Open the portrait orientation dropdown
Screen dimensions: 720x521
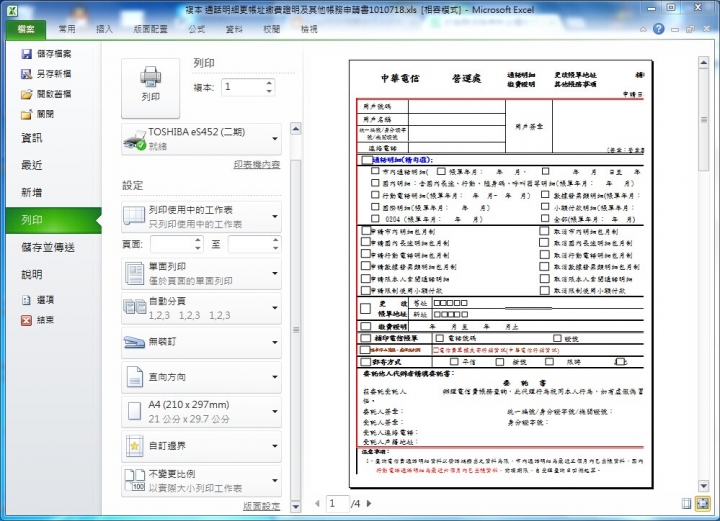[x=201, y=377]
